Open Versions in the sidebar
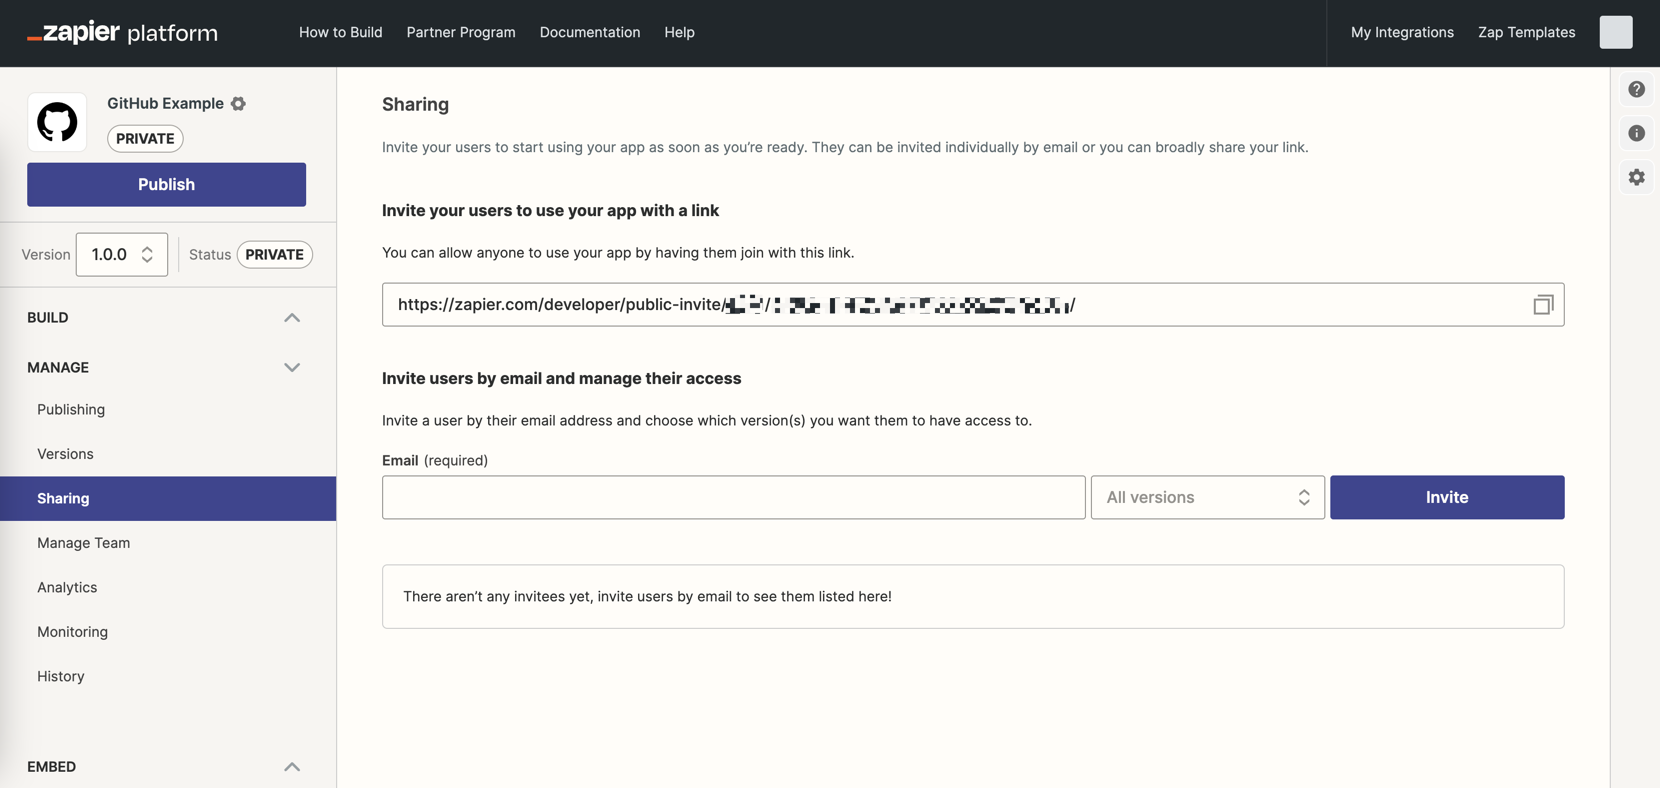The image size is (1660, 788). point(65,454)
